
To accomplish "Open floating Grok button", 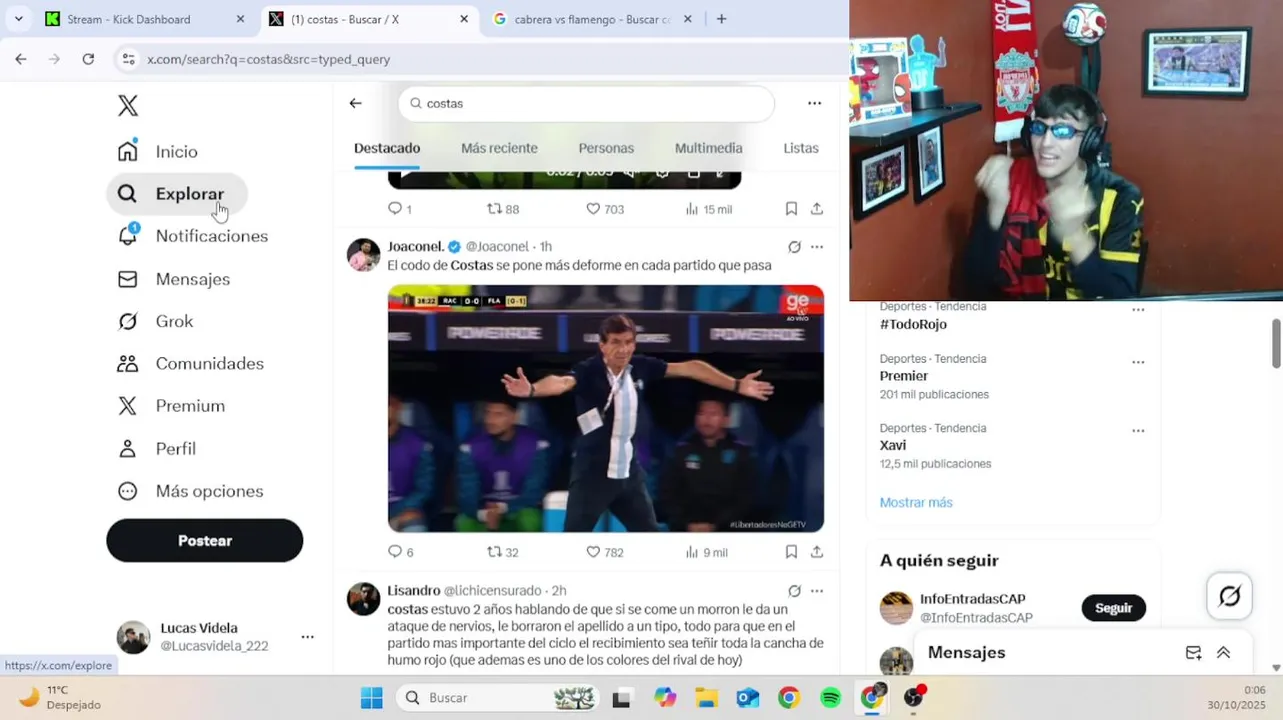I will pos(1230,596).
